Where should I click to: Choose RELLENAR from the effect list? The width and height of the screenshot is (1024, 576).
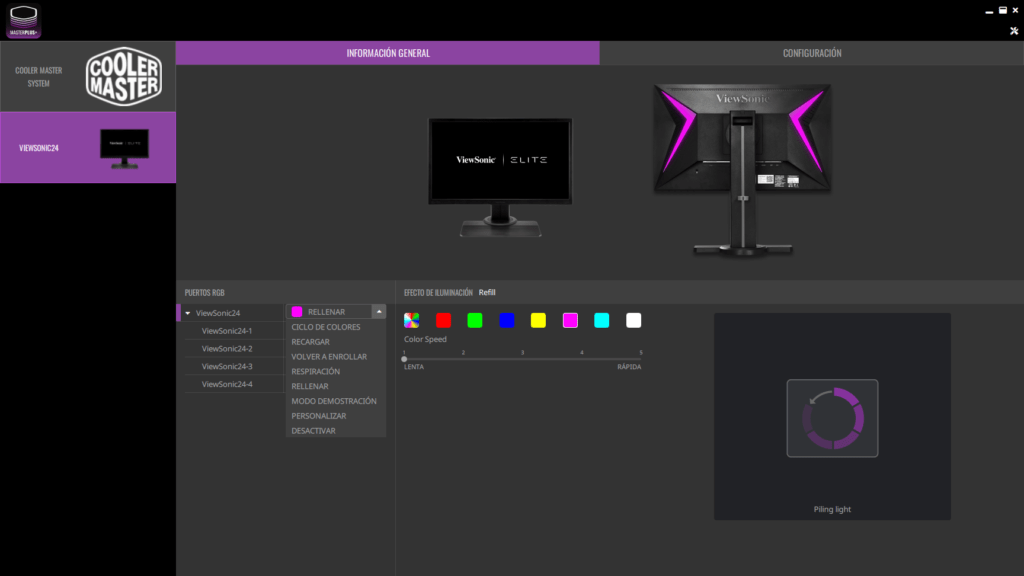310,386
